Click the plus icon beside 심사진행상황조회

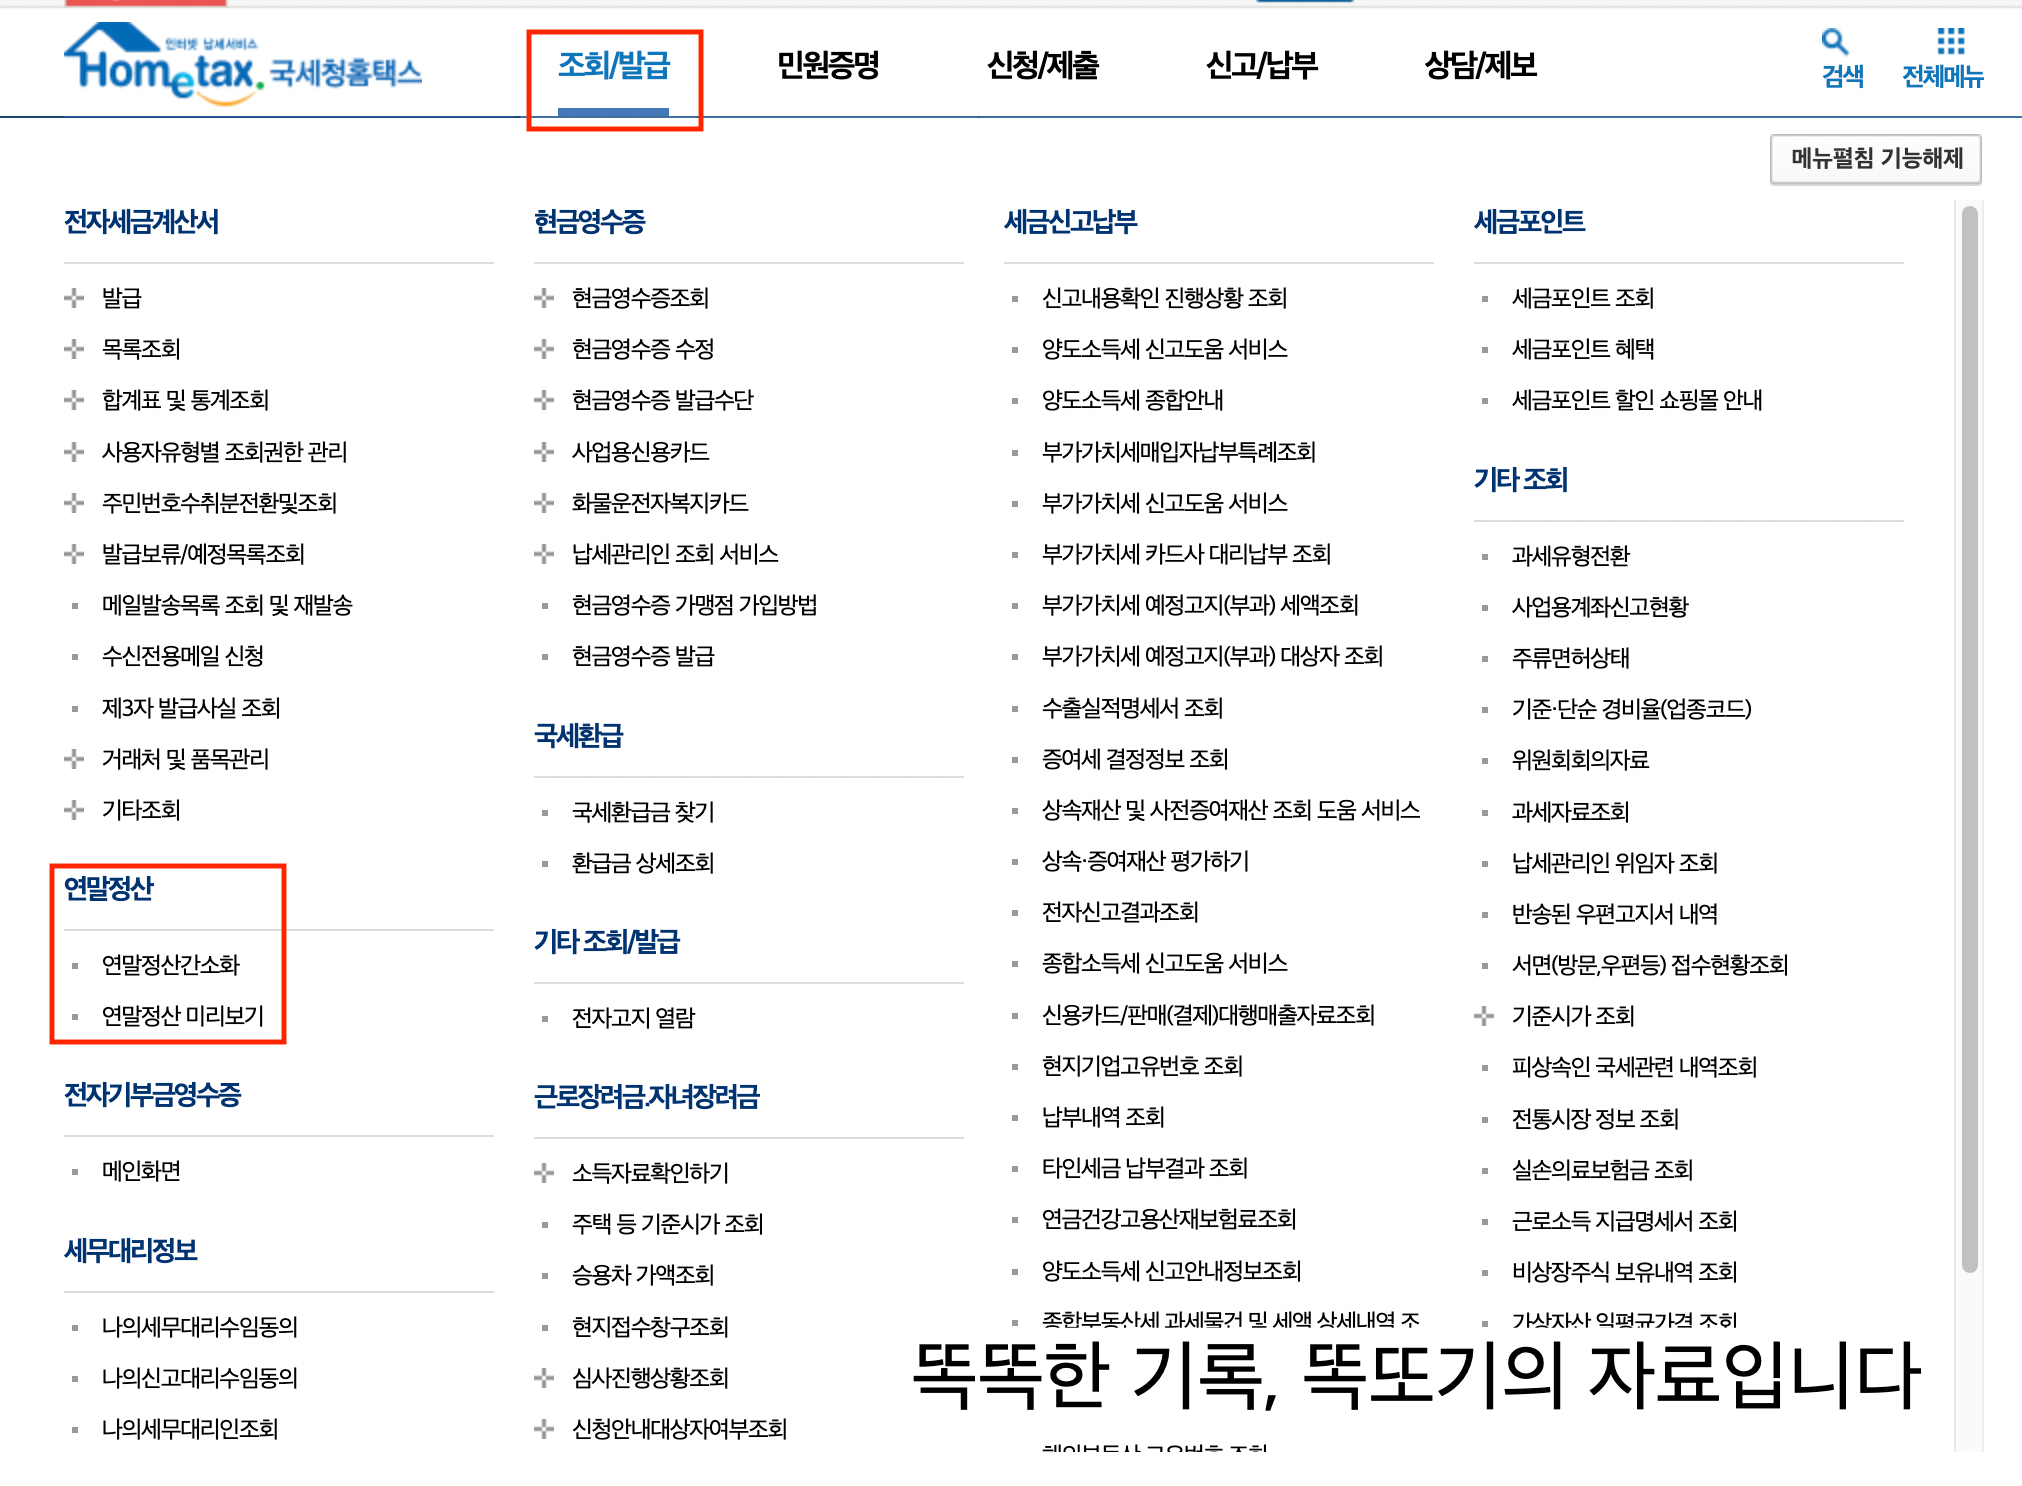click(543, 1378)
